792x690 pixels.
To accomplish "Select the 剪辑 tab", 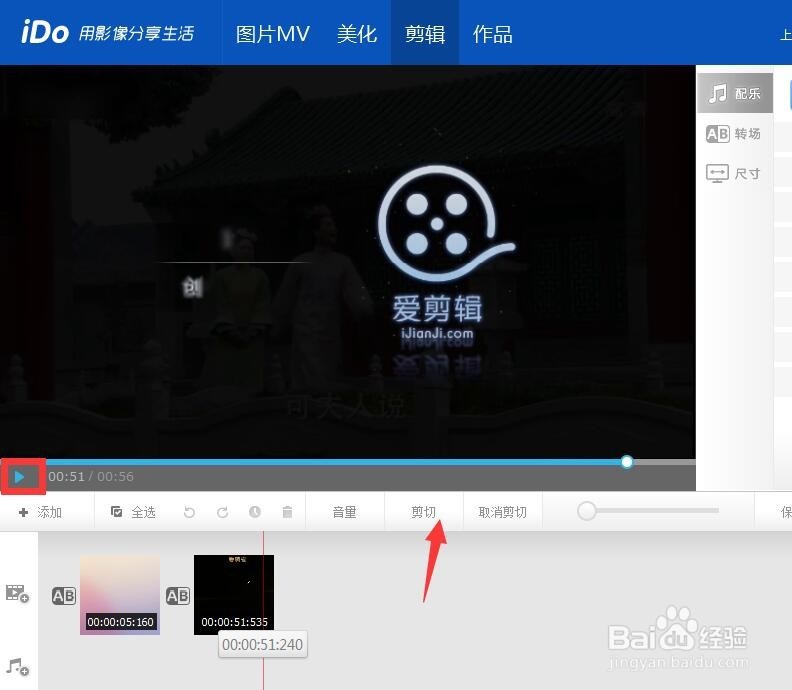I will (x=425, y=34).
